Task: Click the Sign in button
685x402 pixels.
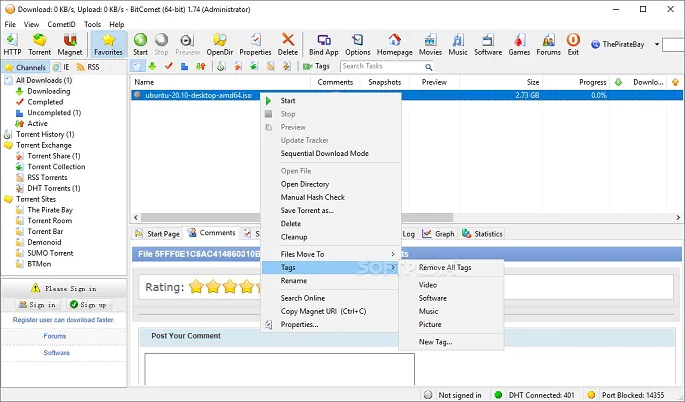Action: click(x=37, y=305)
